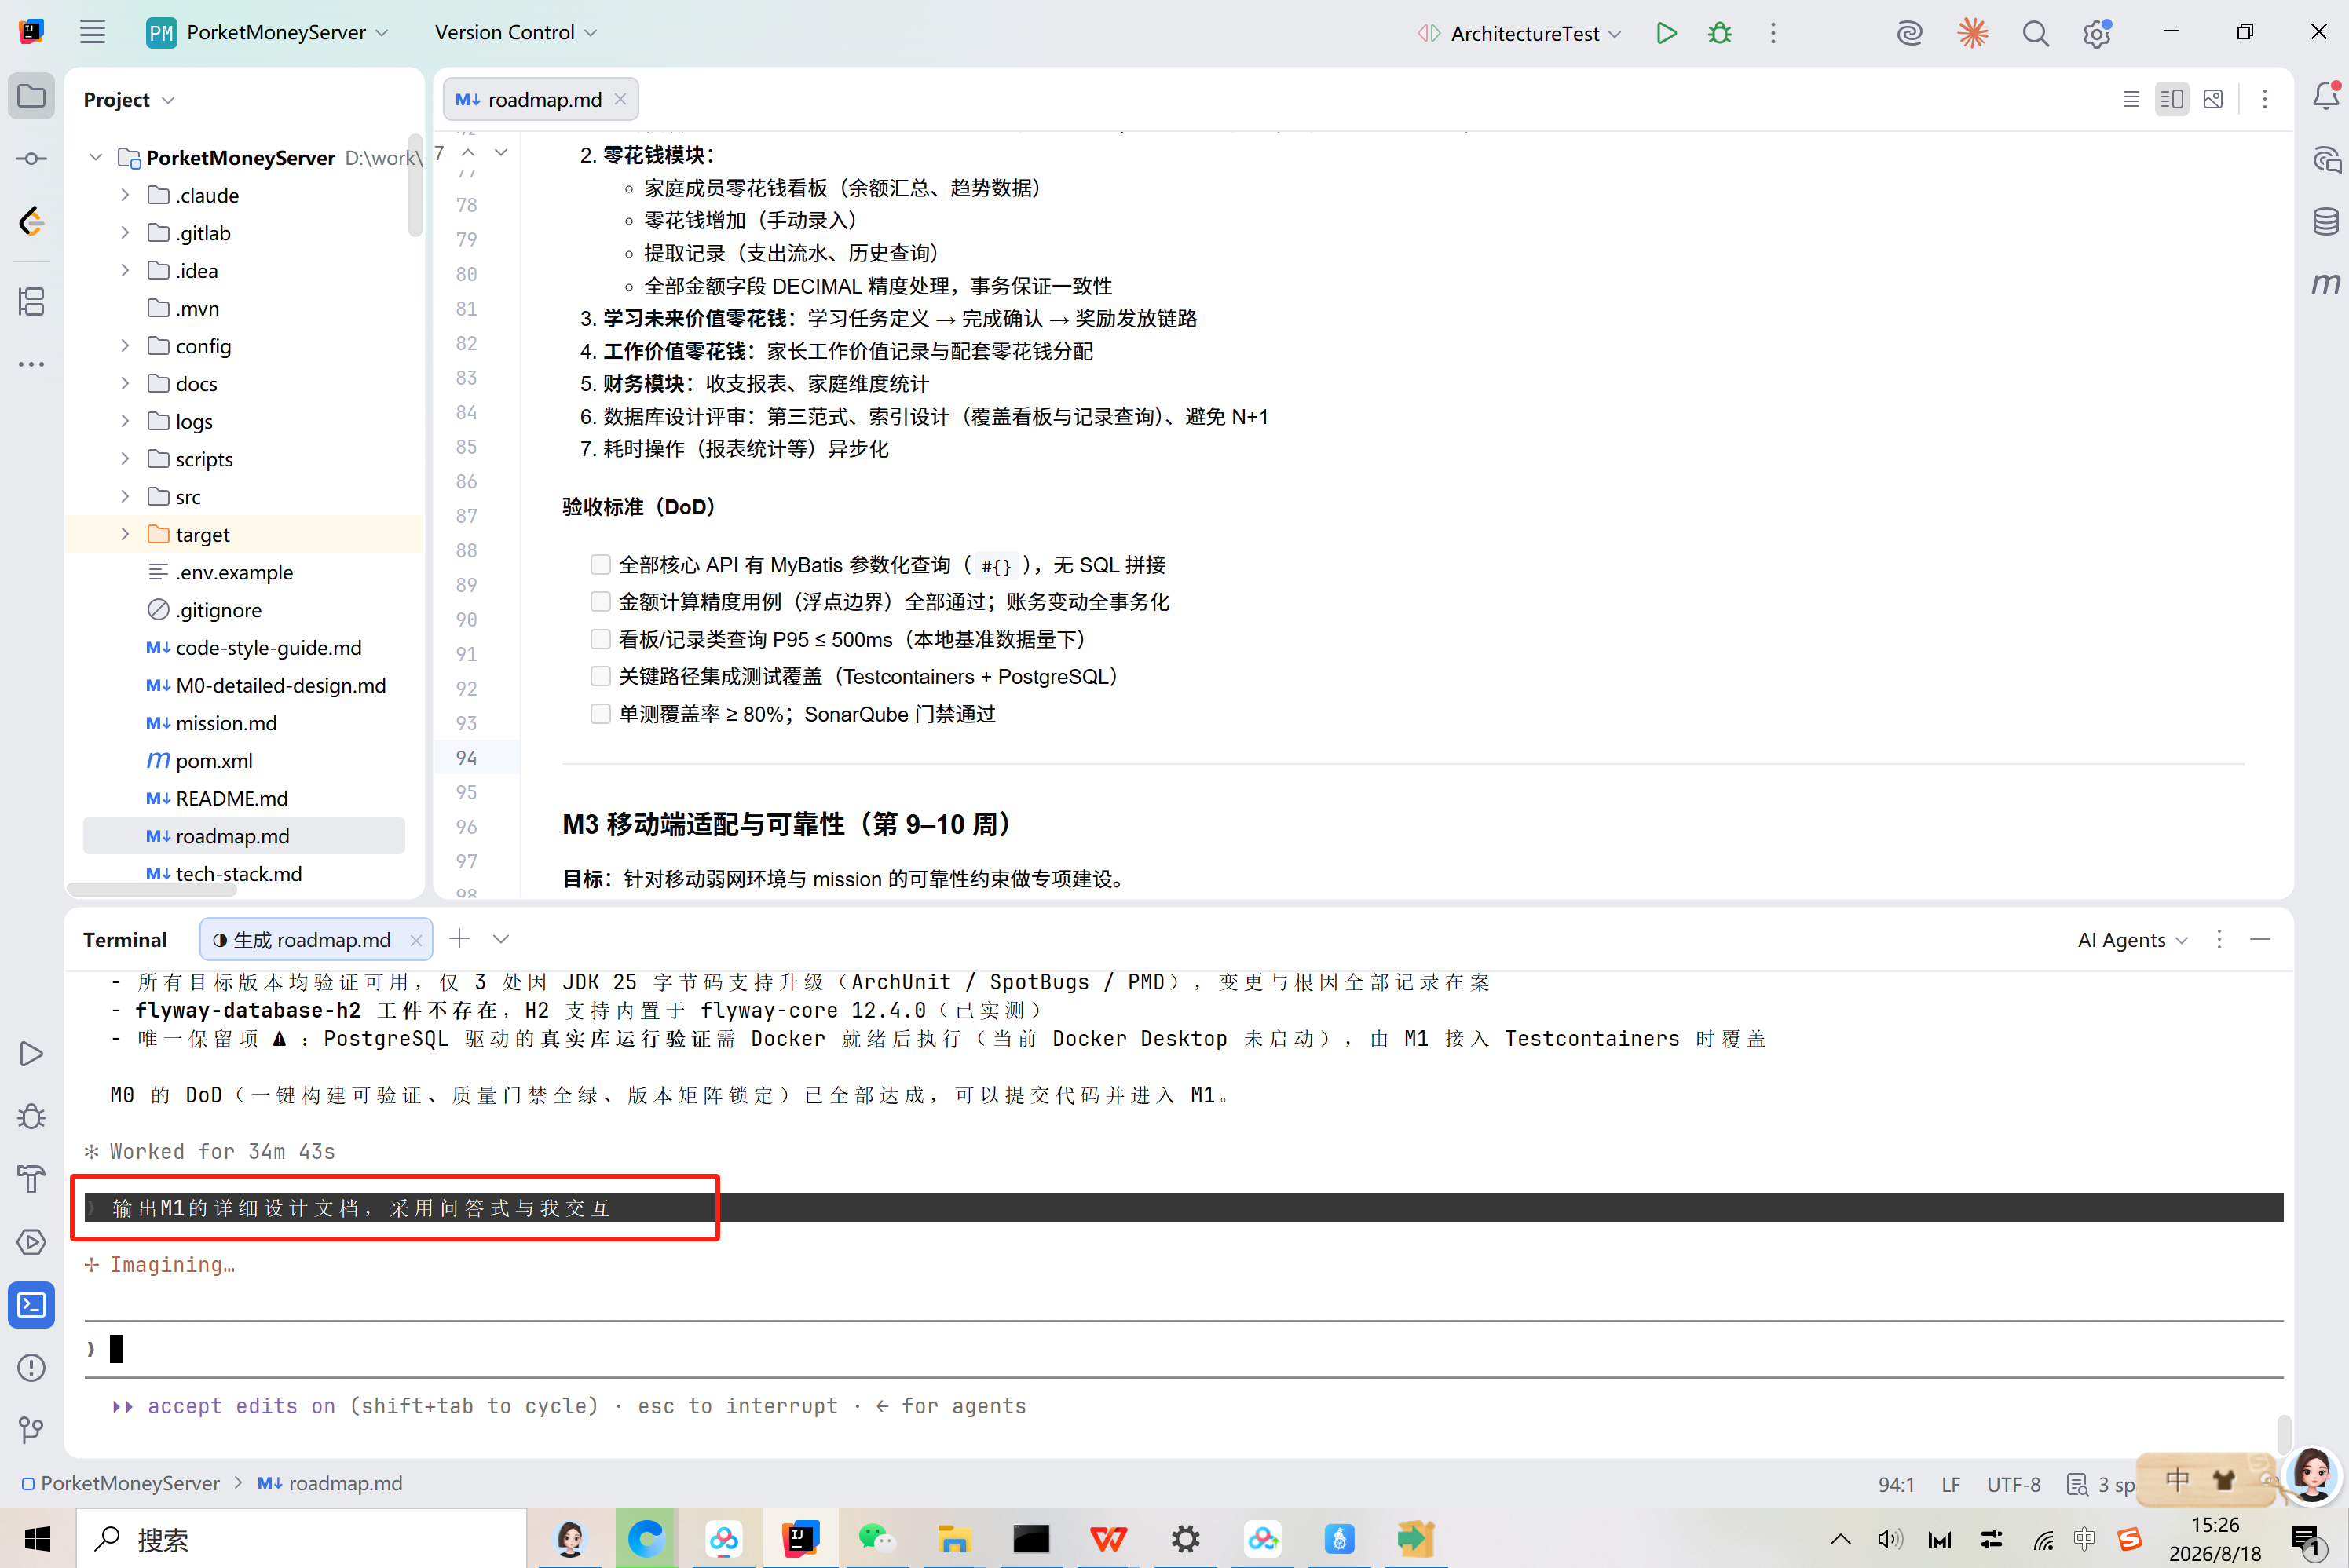Click the 94:1 caret position indicator
The height and width of the screenshot is (1568, 2349).
[1896, 1484]
